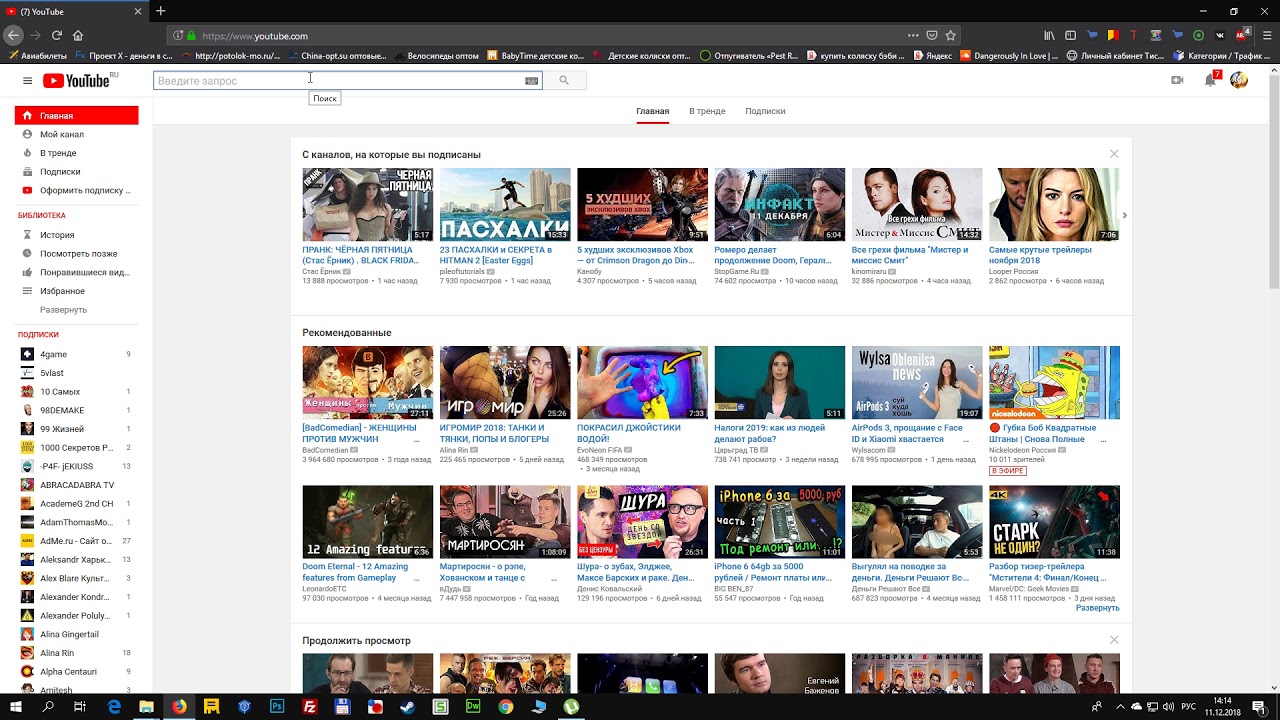Open the on-screen keyboard icon in search box
The width and height of the screenshot is (1280, 720).
pos(531,81)
